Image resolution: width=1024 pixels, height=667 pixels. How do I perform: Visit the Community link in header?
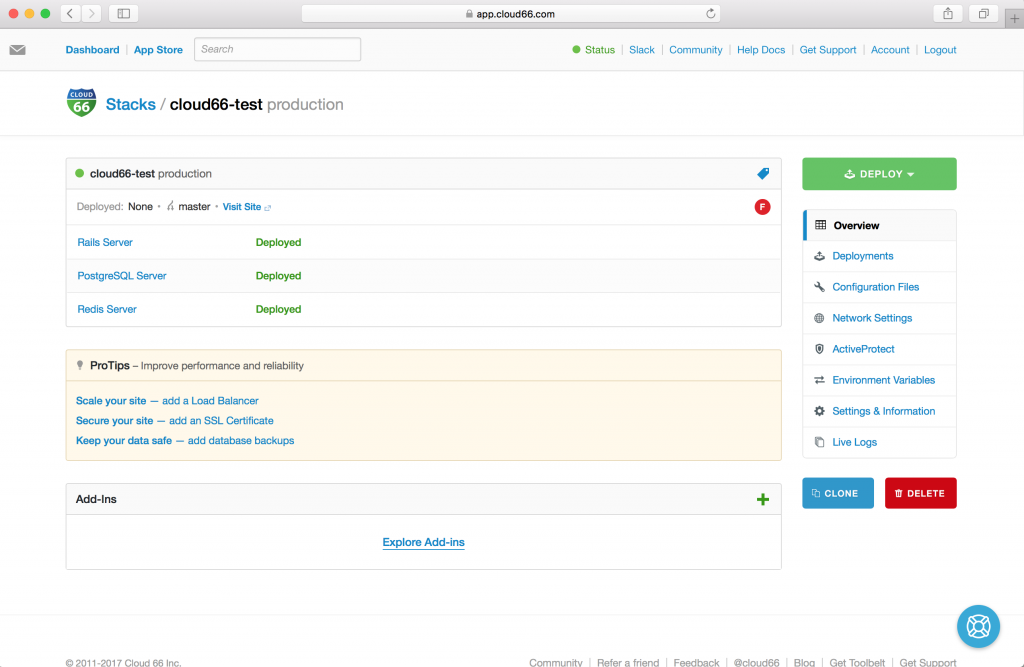(x=696, y=50)
